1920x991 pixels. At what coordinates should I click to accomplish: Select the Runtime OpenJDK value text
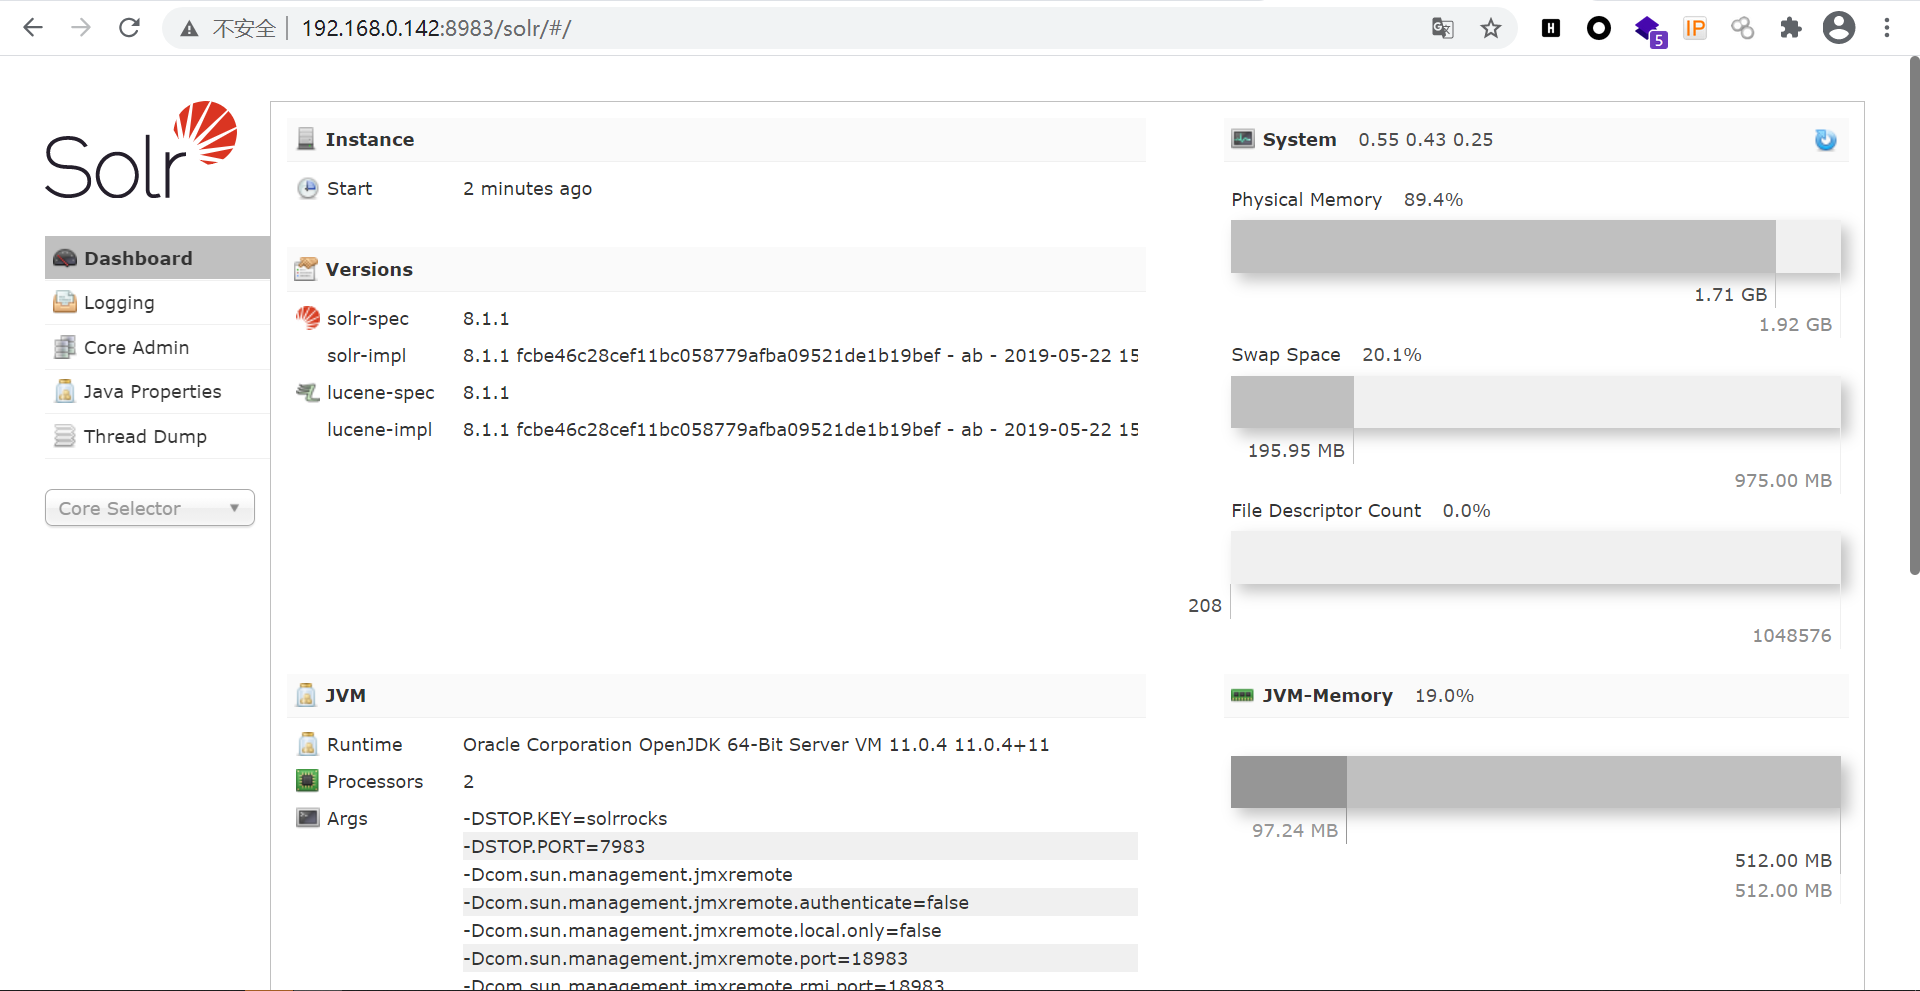pos(756,744)
